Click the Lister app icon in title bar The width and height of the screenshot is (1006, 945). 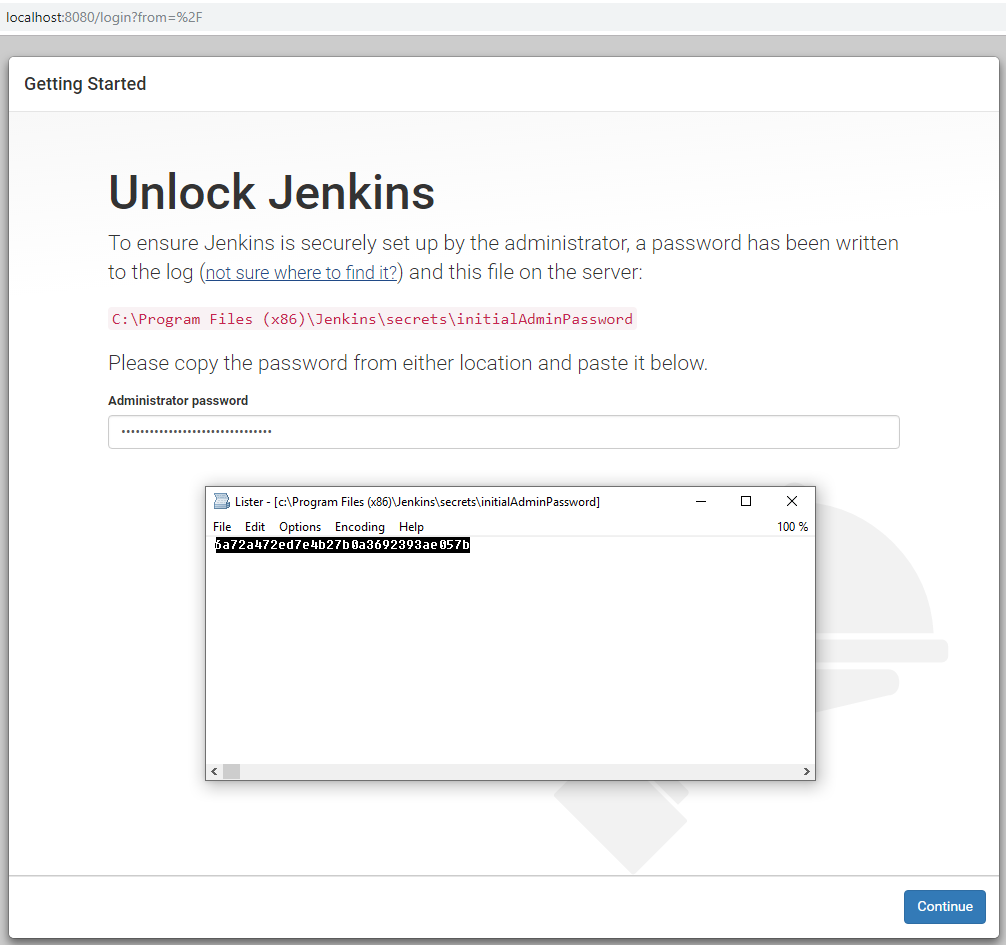click(221, 502)
